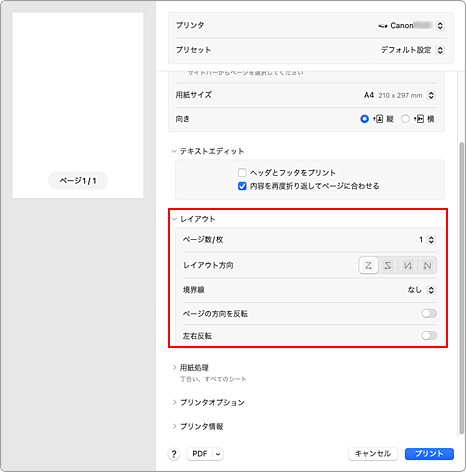Click the PDF button
Screen dimensions: 466x472
[200, 454]
